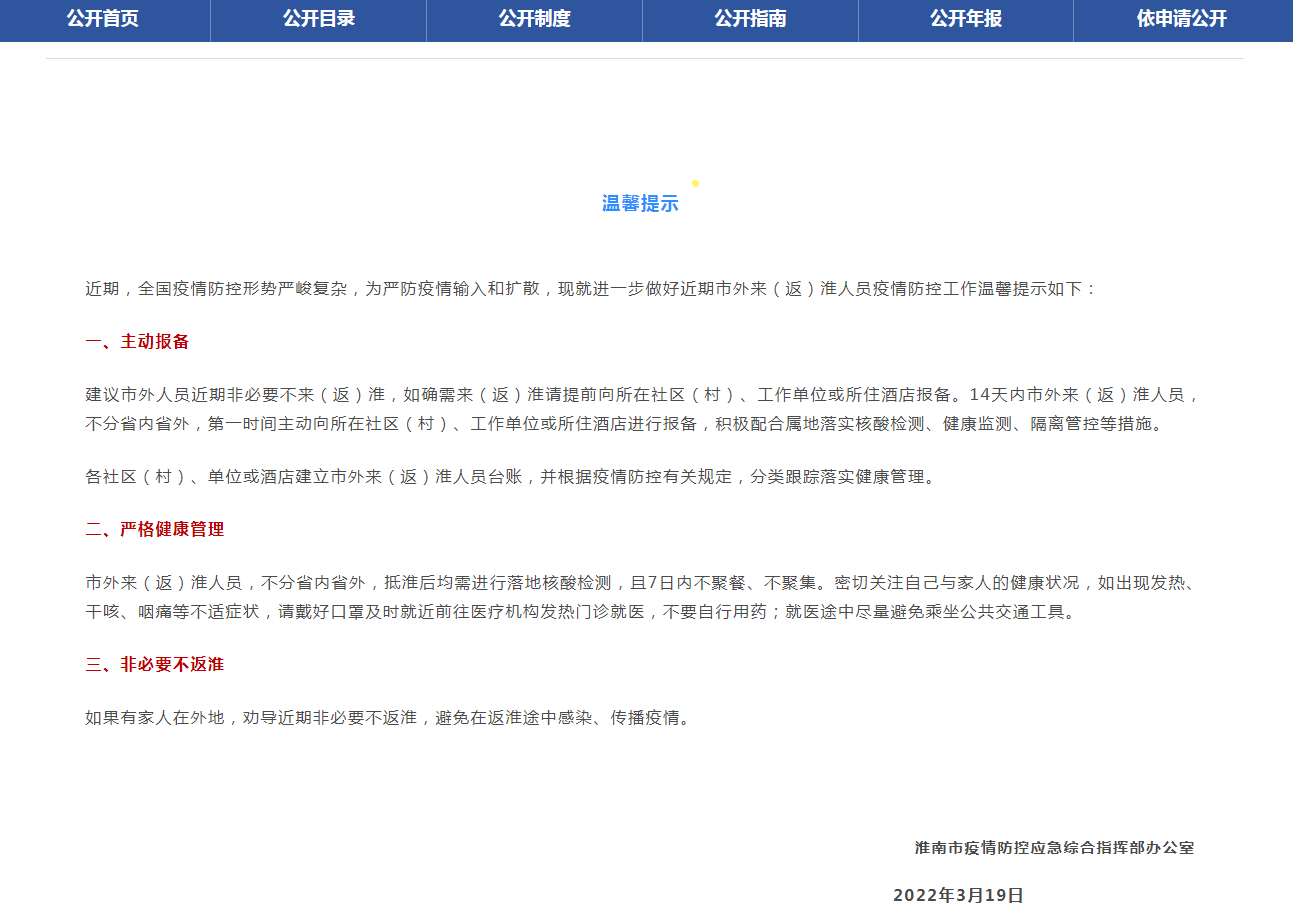Open the 公开年报 section
Viewport: 1293px width, 918px height.
pyautogui.click(x=965, y=20)
